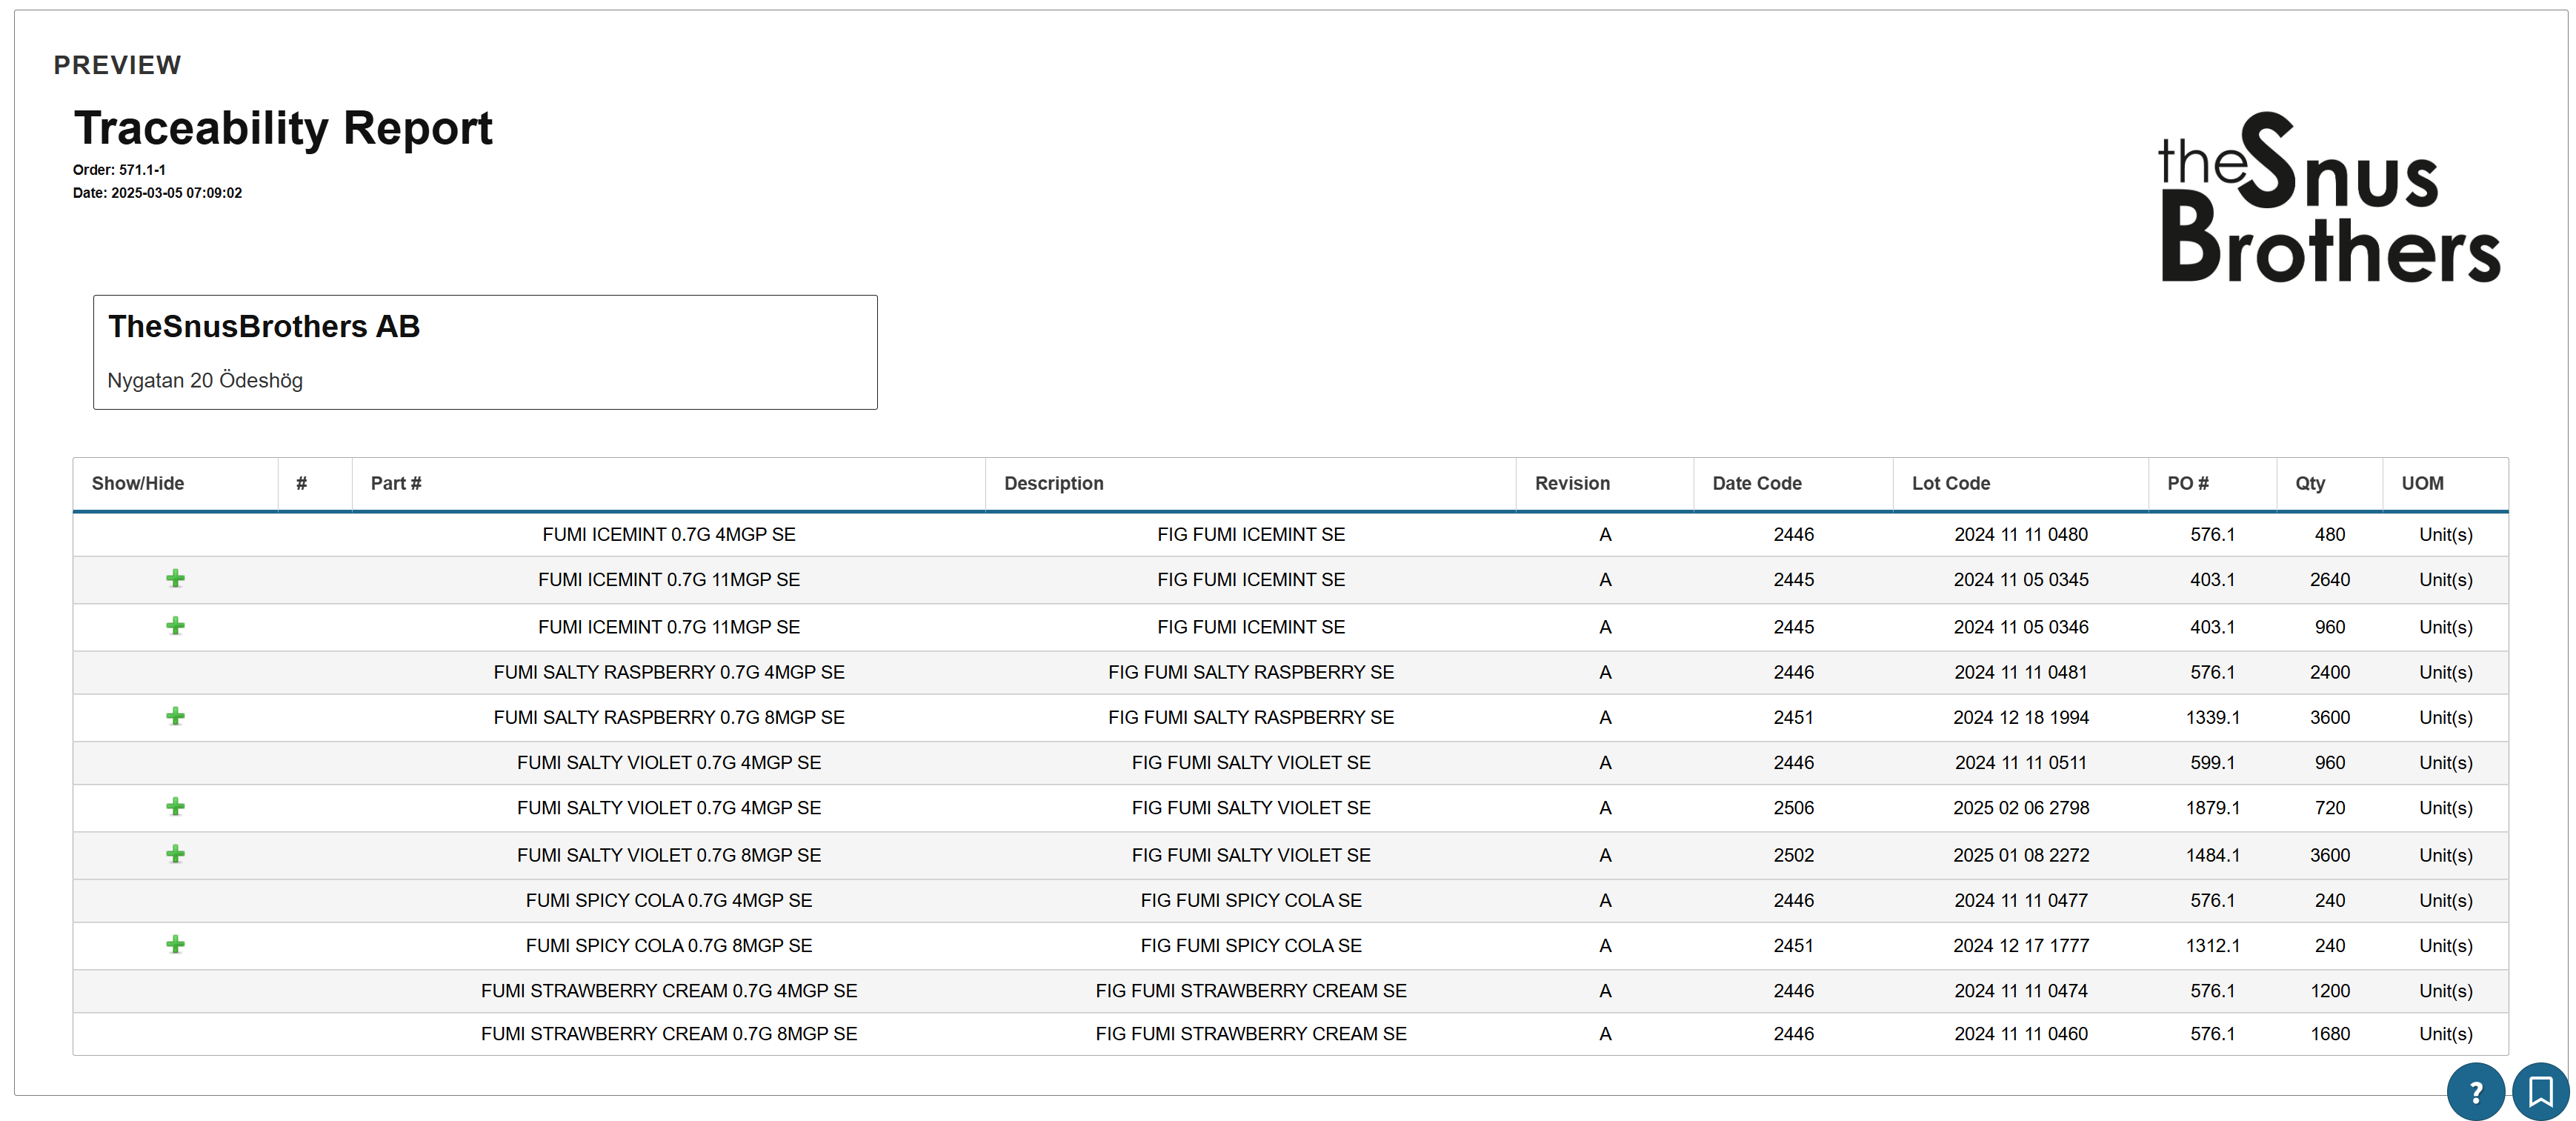This screenshot has width=2576, height=1121.
Task: Click the PO # column header
Action: [2212, 484]
